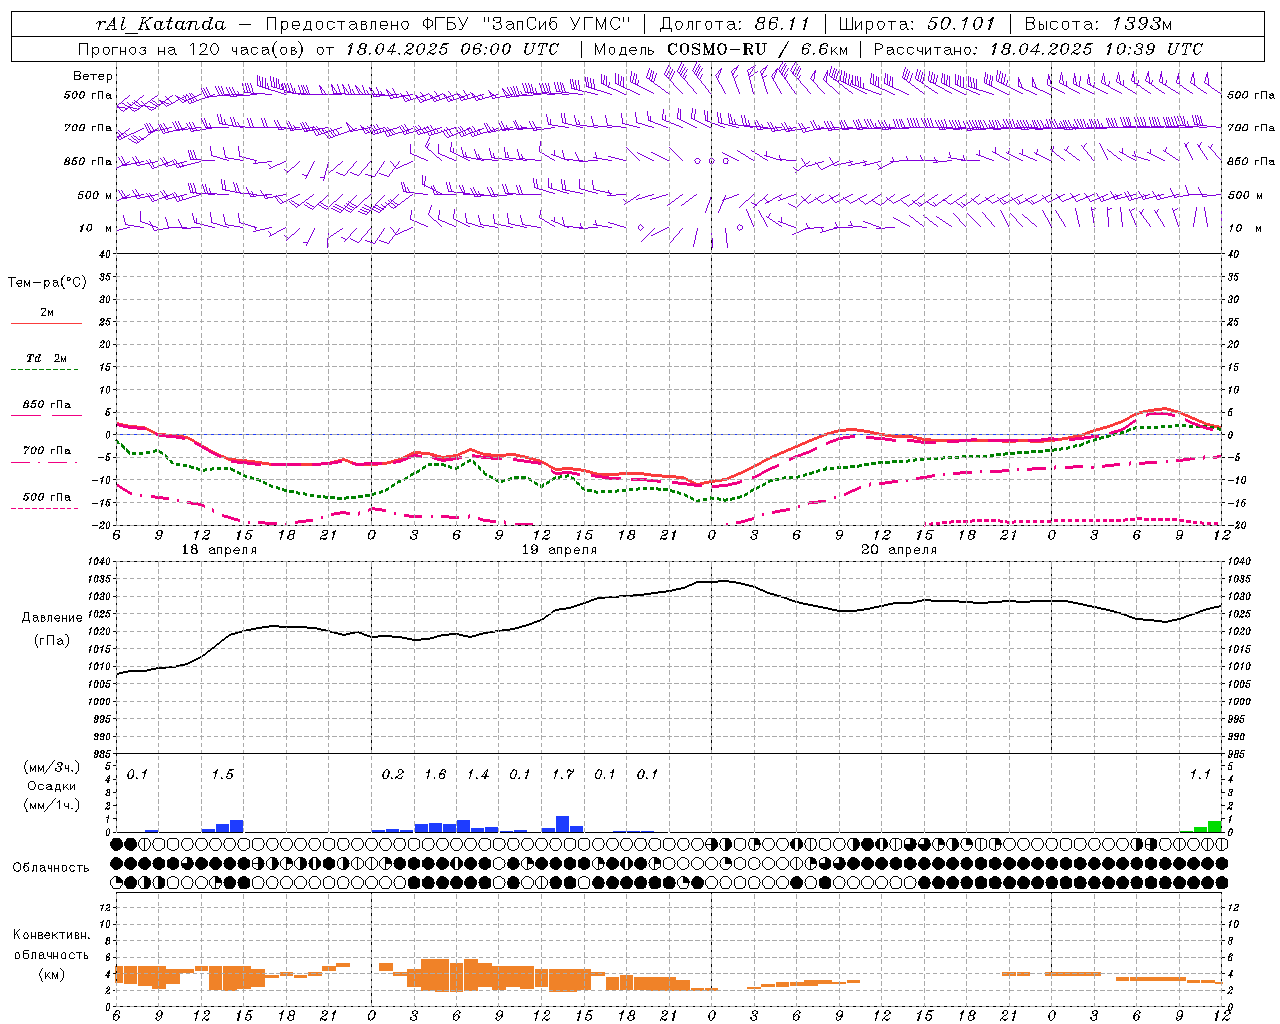Click the Ветер panel label
This screenshot has height=1024, width=1280.
coord(93,76)
